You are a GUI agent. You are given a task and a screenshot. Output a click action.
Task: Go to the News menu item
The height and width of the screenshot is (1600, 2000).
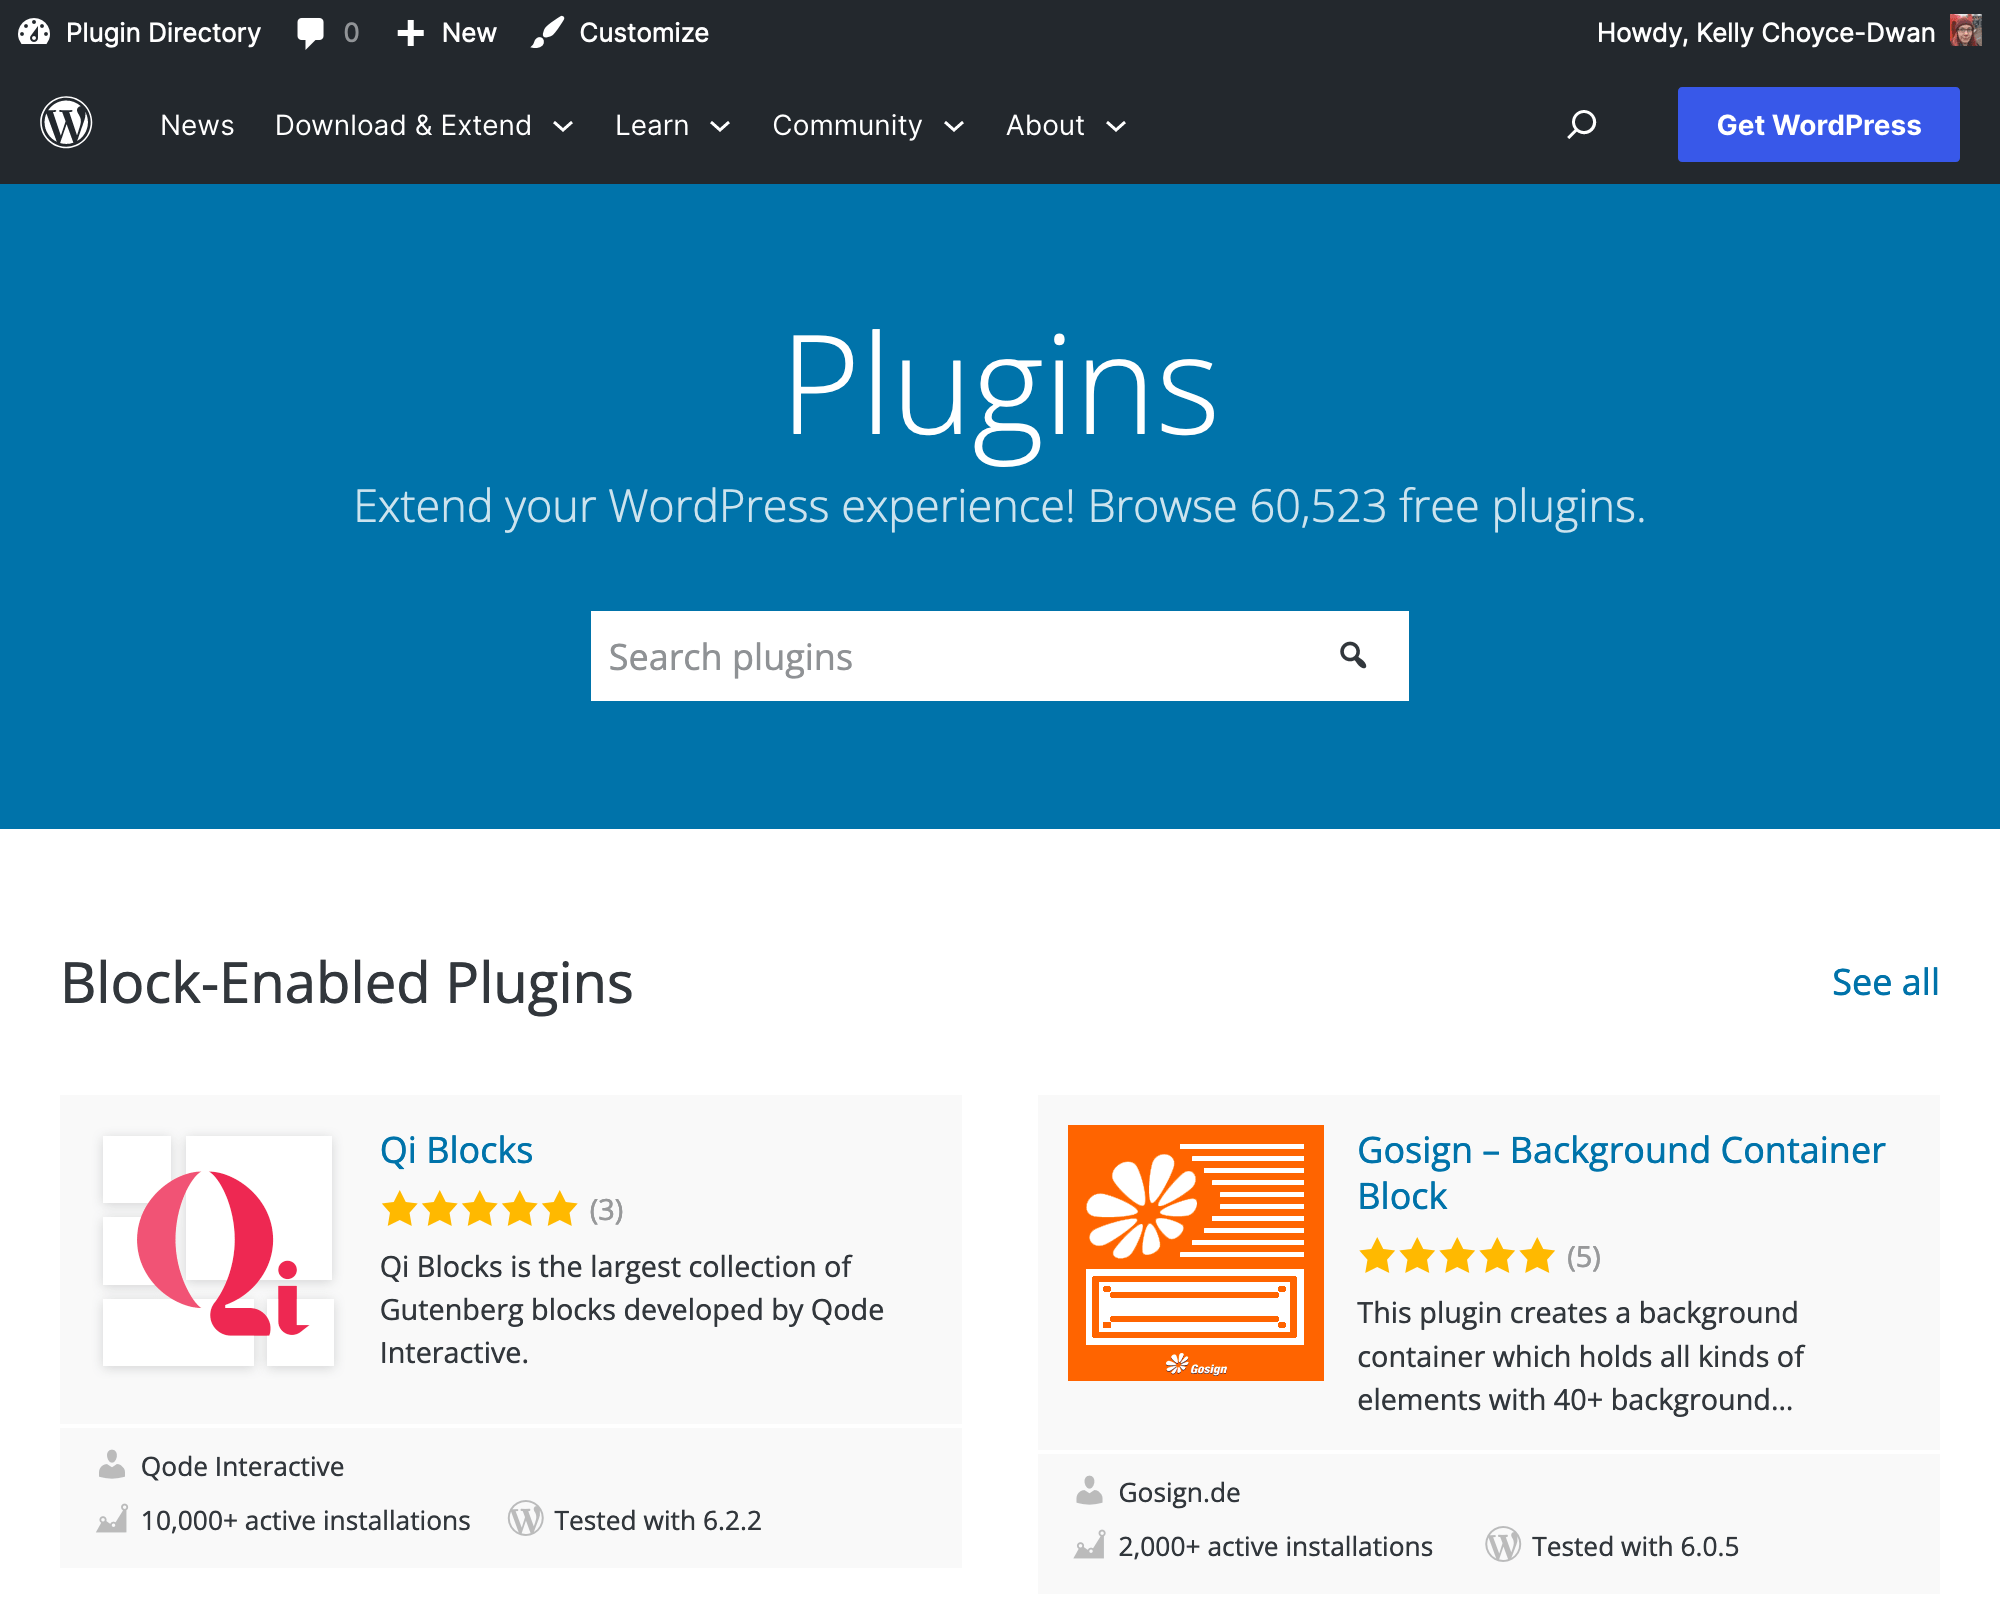(x=197, y=125)
